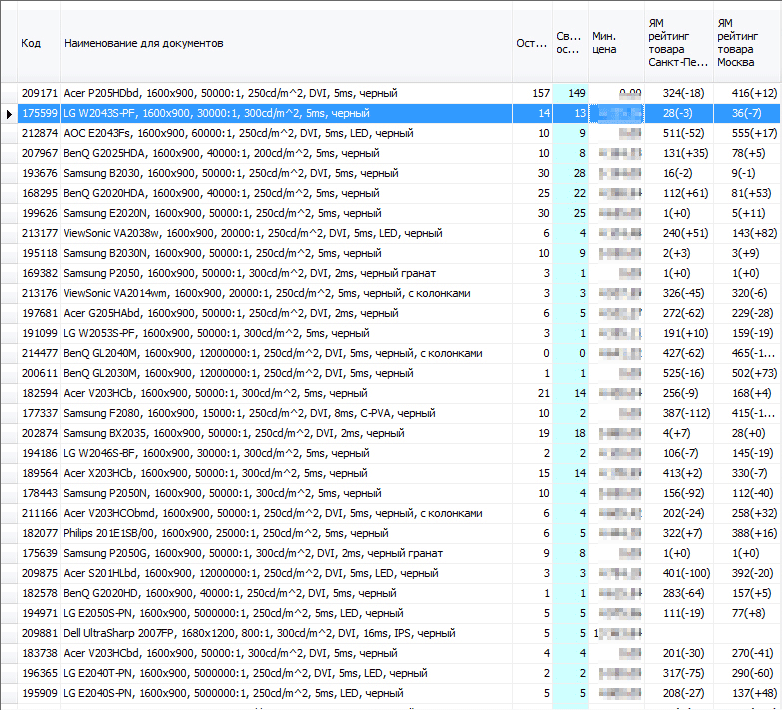Select rating 240(+51) in ViewSonic VA2038w row
Screen dimensions: 782x710
point(679,233)
